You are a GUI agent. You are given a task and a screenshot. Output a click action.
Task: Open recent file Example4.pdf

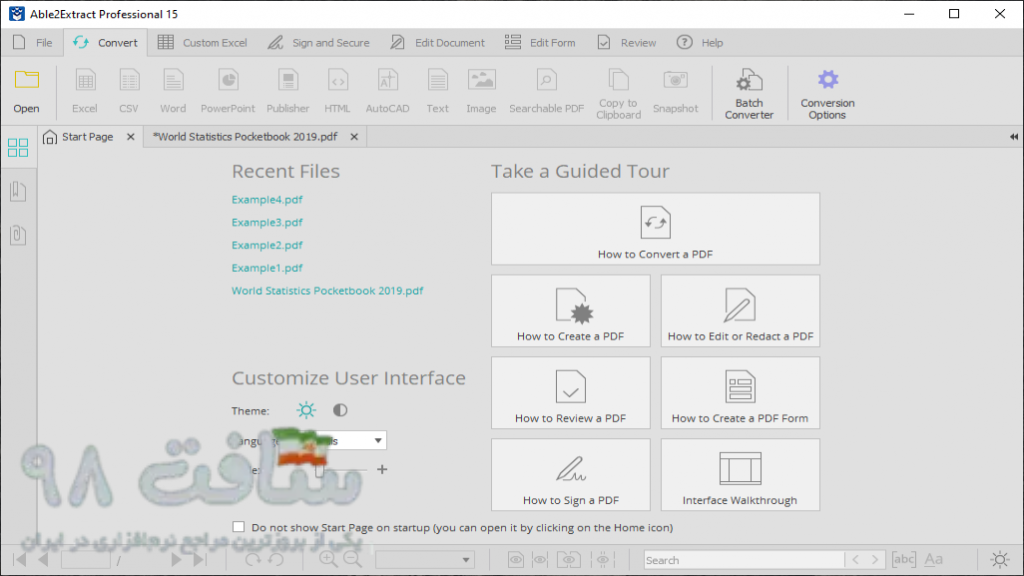click(x=267, y=199)
